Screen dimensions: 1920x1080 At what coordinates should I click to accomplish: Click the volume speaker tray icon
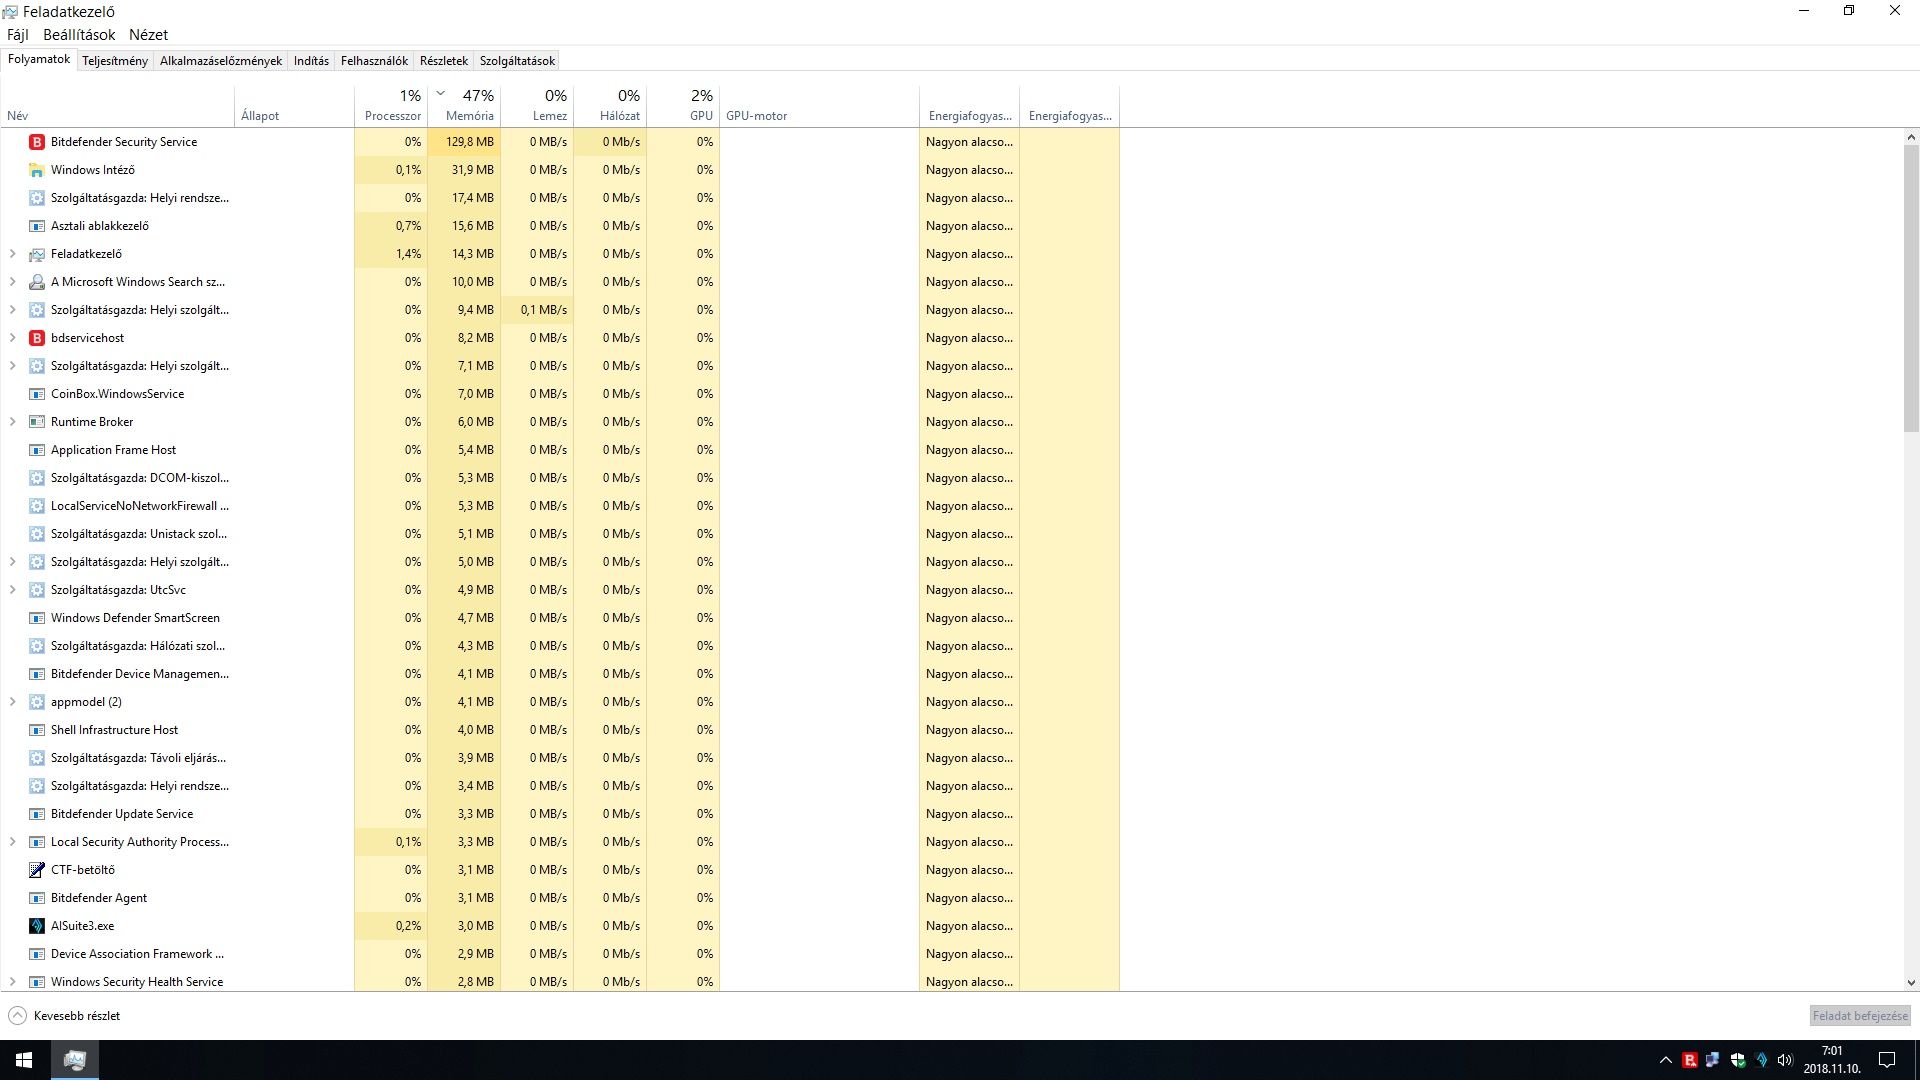[x=1785, y=1060]
